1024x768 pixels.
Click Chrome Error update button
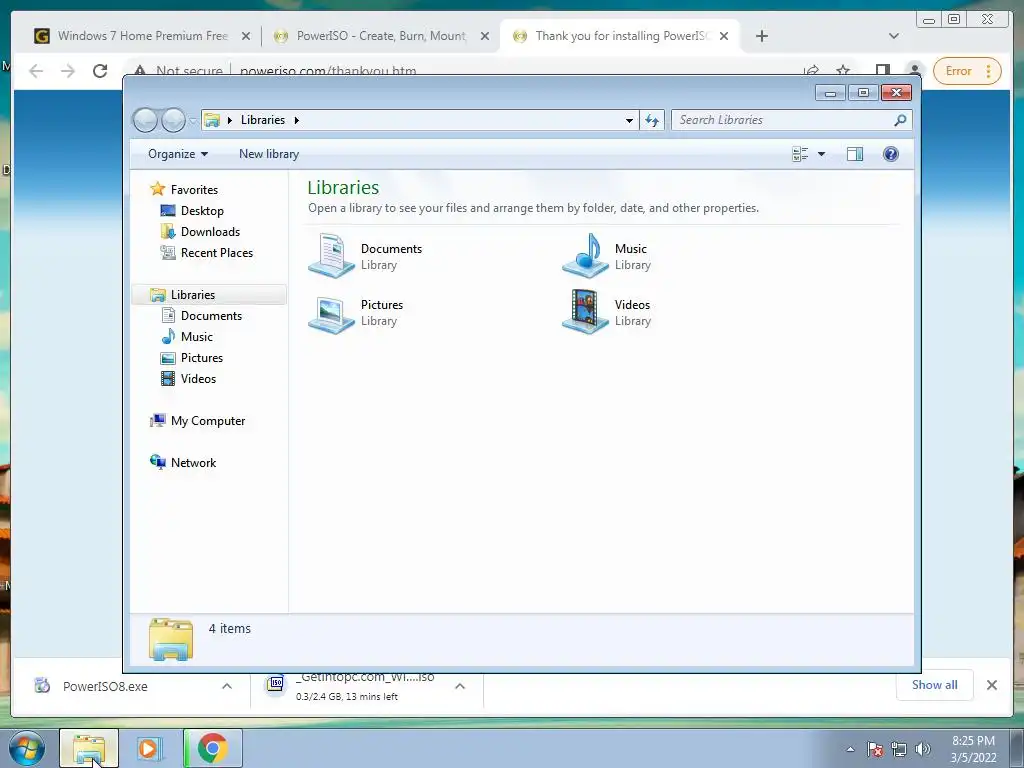[967, 71]
